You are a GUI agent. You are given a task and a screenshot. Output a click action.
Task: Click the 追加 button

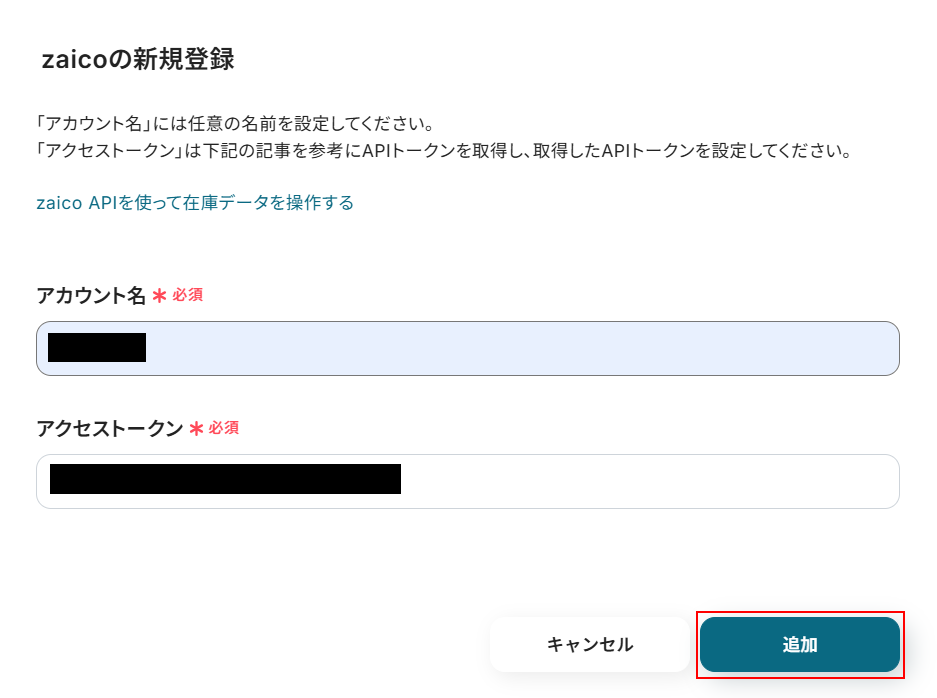pos(799,645)
